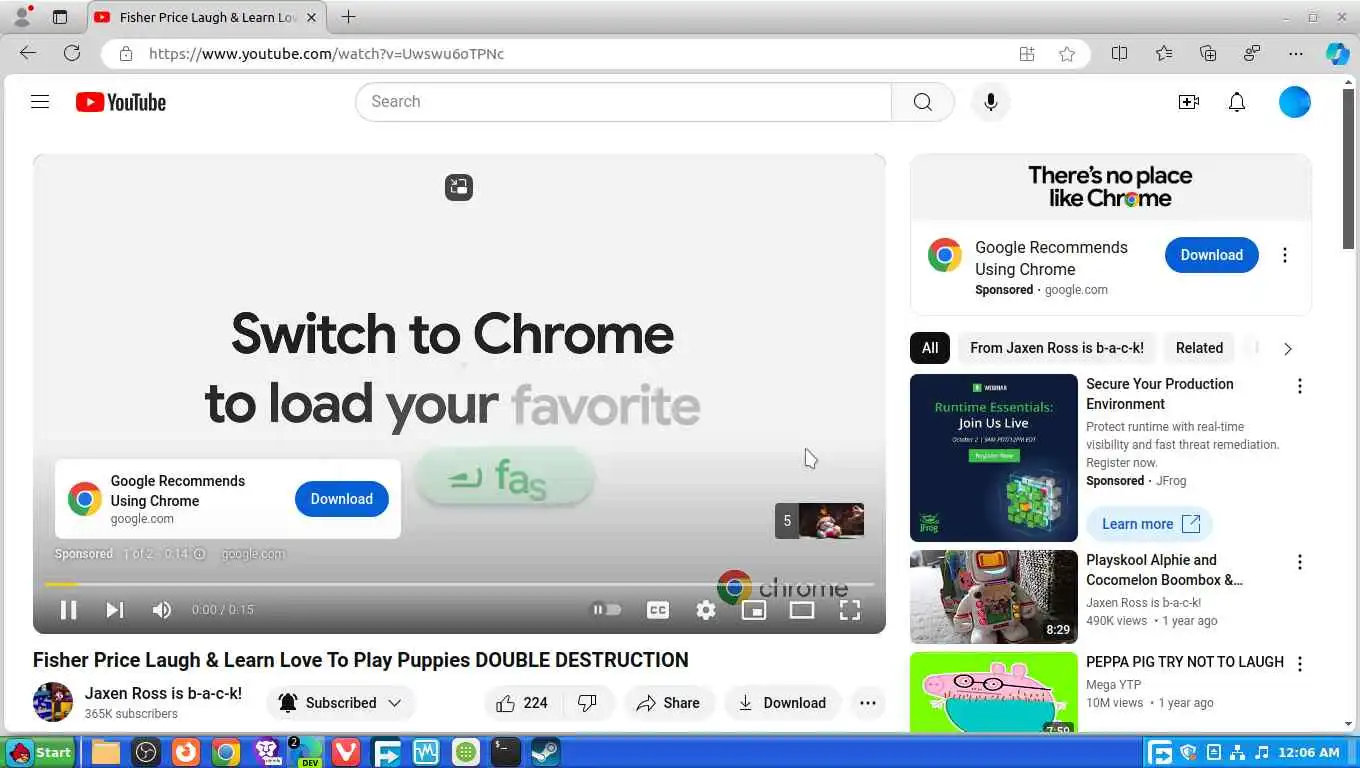The height and width of the screenshot is (768, 1360).
Task: Open the ad info icon next to Sponsored
Action: pos(199,554)
